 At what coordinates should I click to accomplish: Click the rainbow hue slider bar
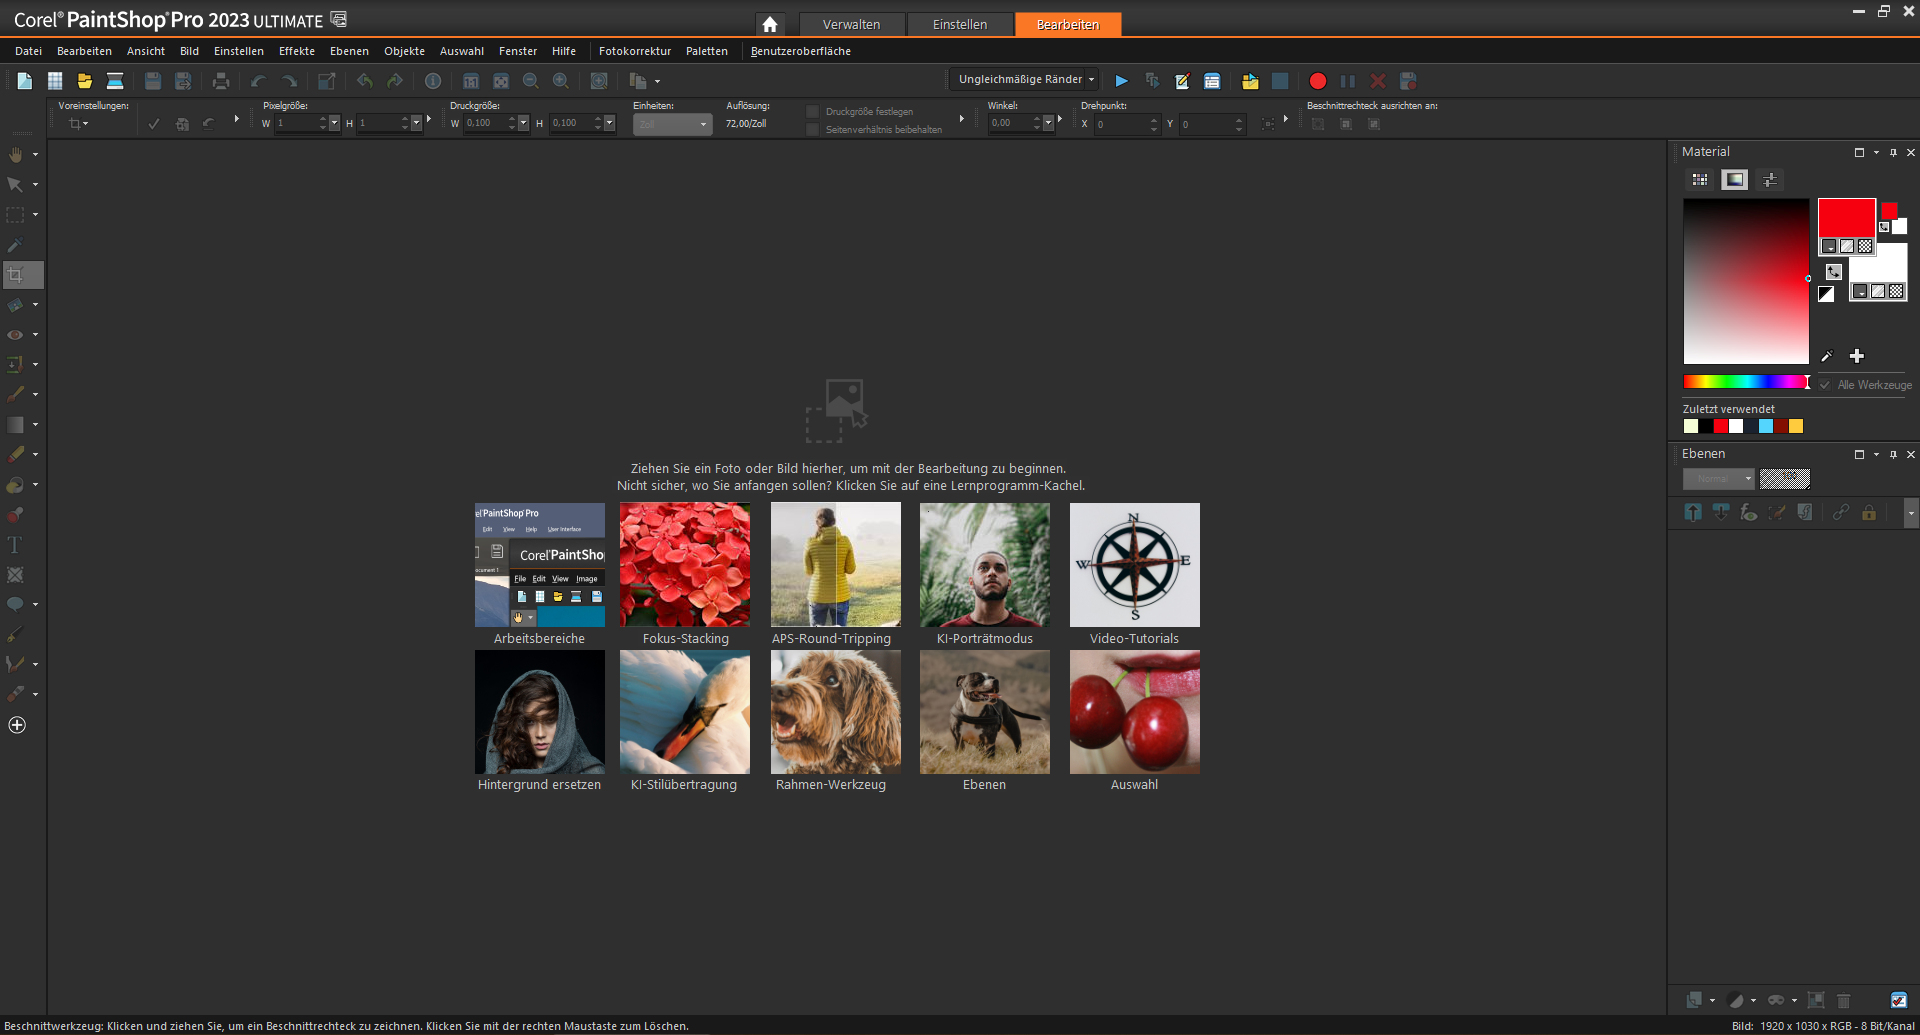1744,382
